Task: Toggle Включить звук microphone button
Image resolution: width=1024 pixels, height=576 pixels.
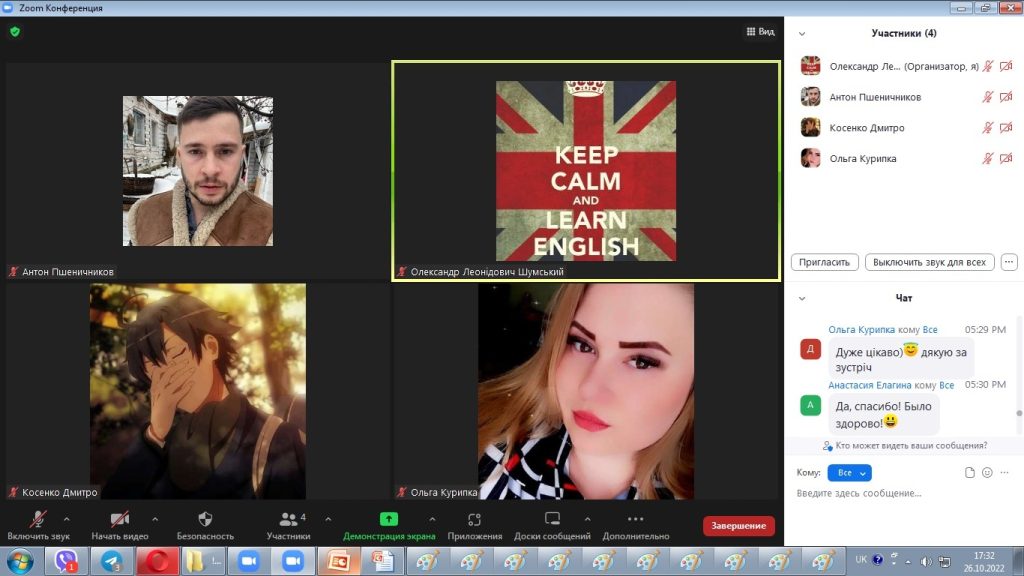Action: tap(38, 526)
